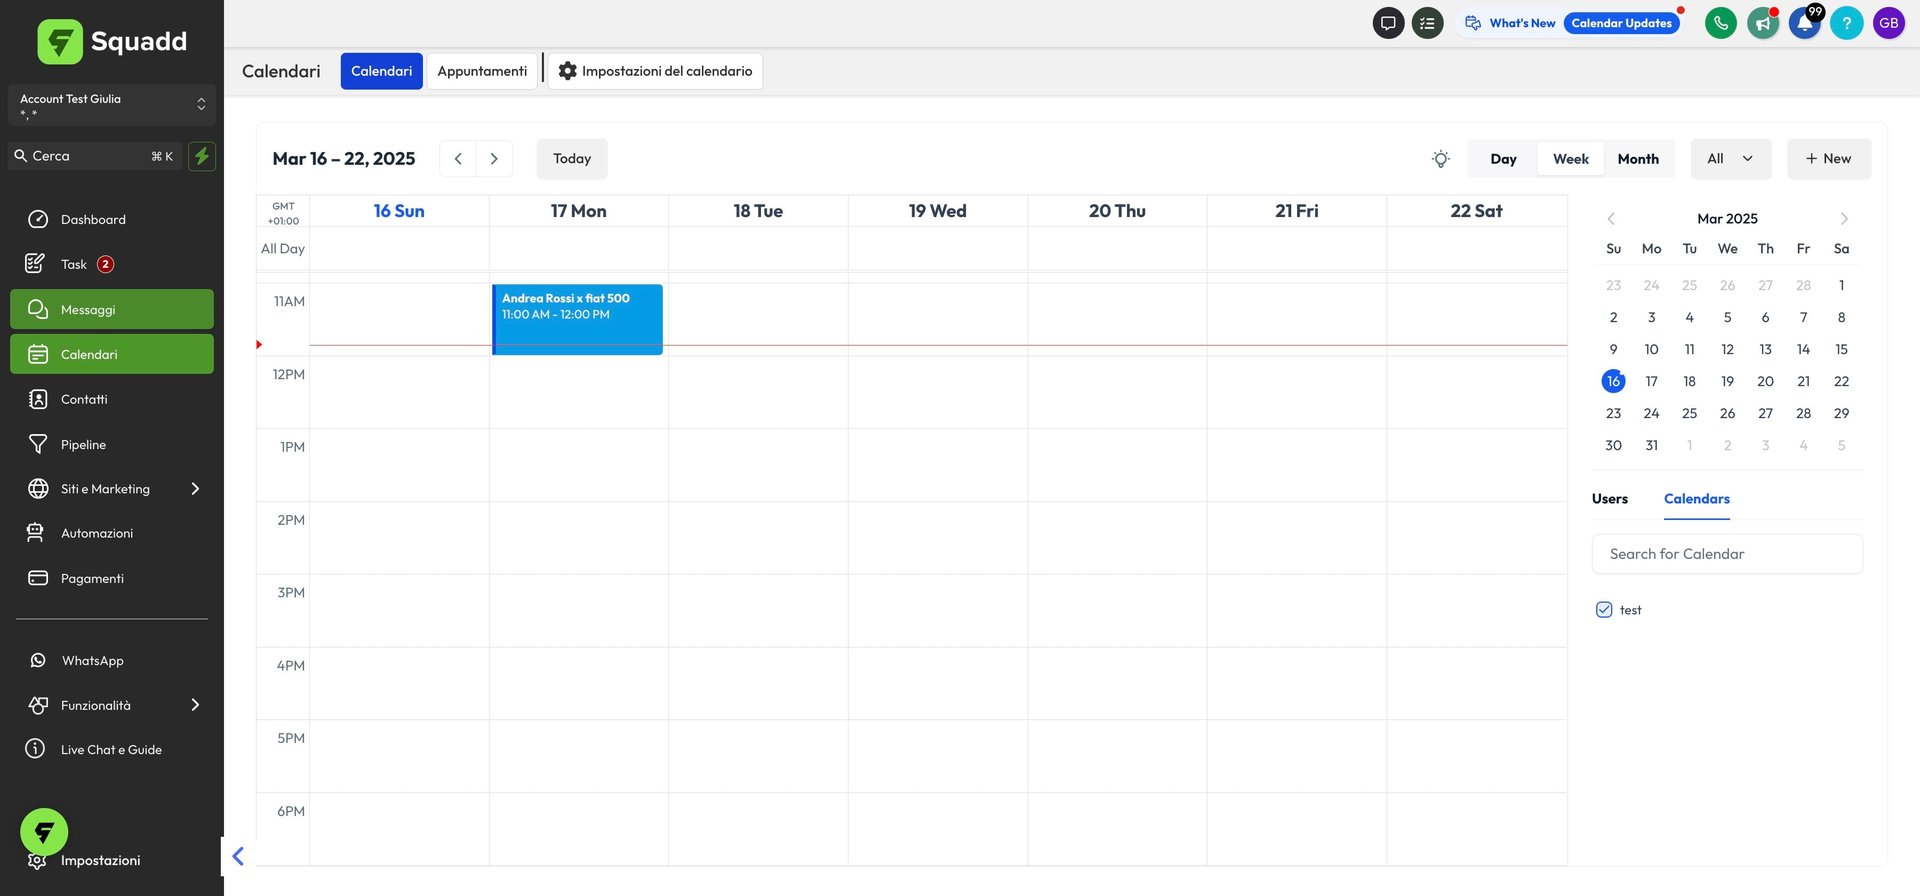The width and height of the screenshot is (1920, 896).
Task: Open the help question mark icon
Action: point(1846,23)
